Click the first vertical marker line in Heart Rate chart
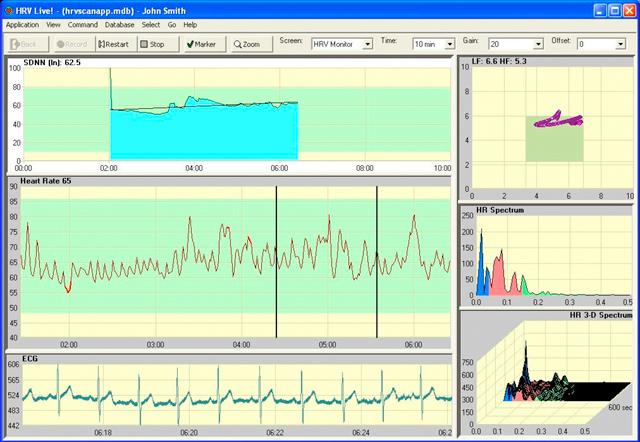Image resolution: width=640 pixels, height=442 pixels. click(x=276, y=260)
